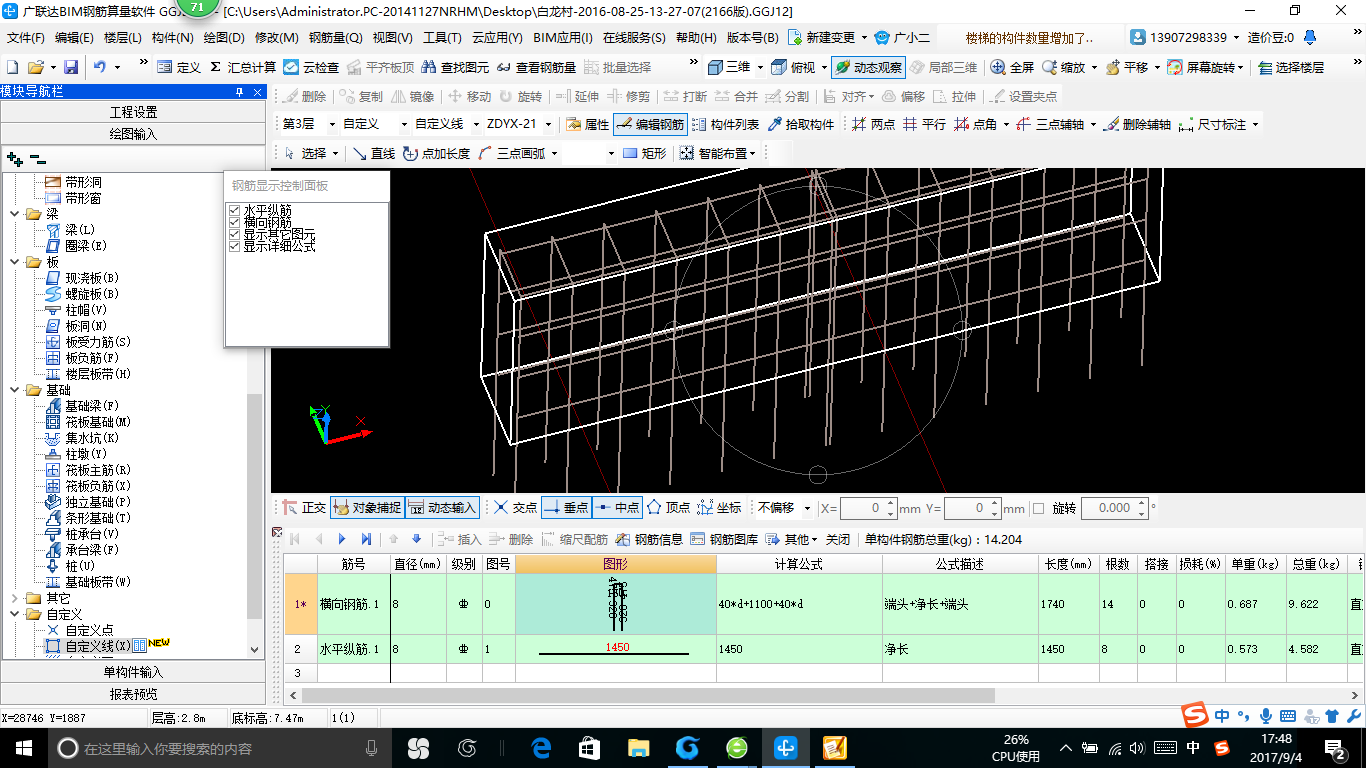Open 属性 properties panel
The image size is (1366, 768).
pyautogui.click(x=587, y=124)
